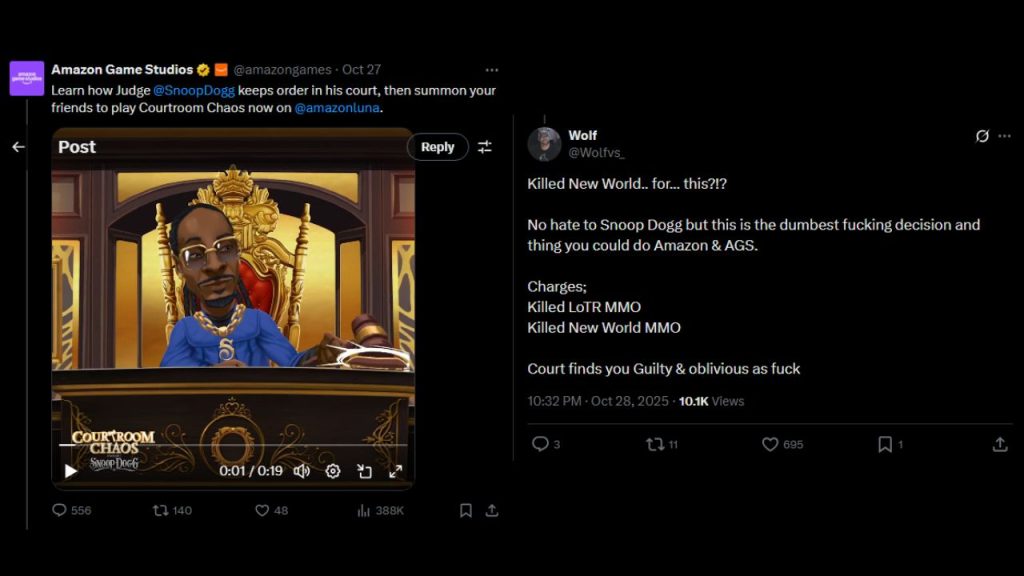
Task: Open more options on the Amazon post
Action: tap(492, 70)
